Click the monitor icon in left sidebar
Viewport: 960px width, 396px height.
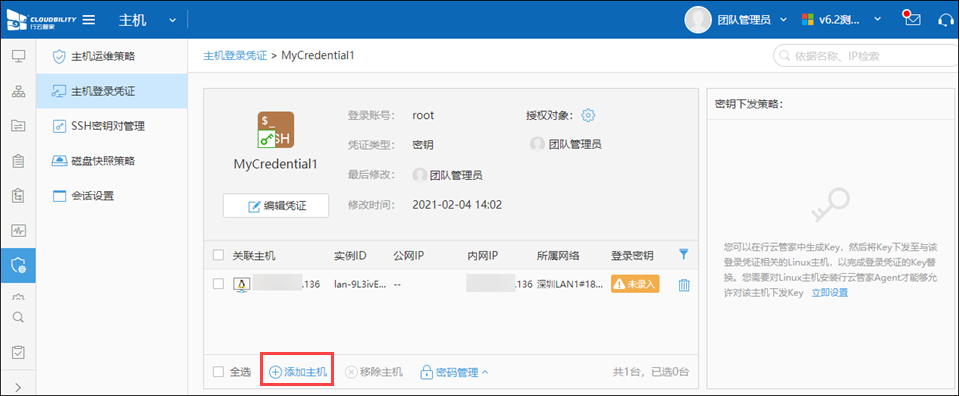coord(18,56)
